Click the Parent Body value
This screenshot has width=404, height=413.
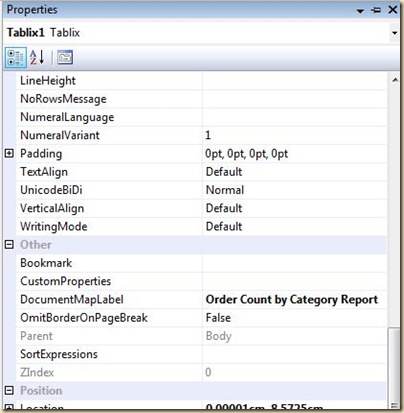[x=219, y=336]
